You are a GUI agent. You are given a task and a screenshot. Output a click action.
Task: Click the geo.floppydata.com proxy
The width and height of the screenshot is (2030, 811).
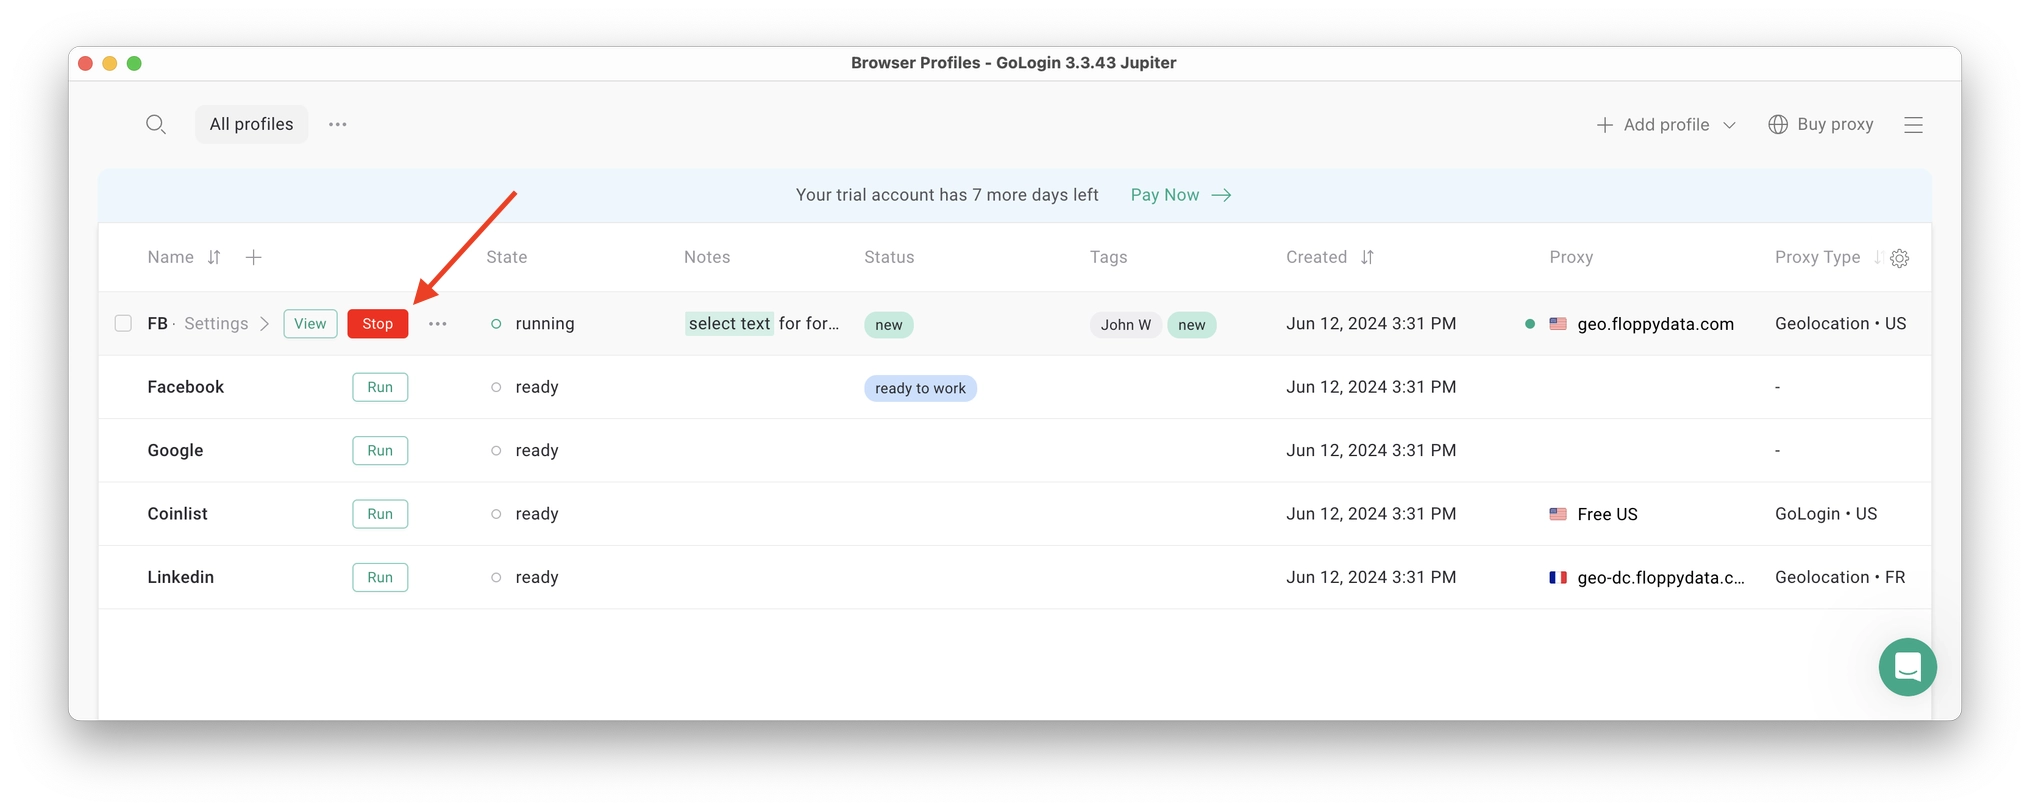[x=1655, y=324]
